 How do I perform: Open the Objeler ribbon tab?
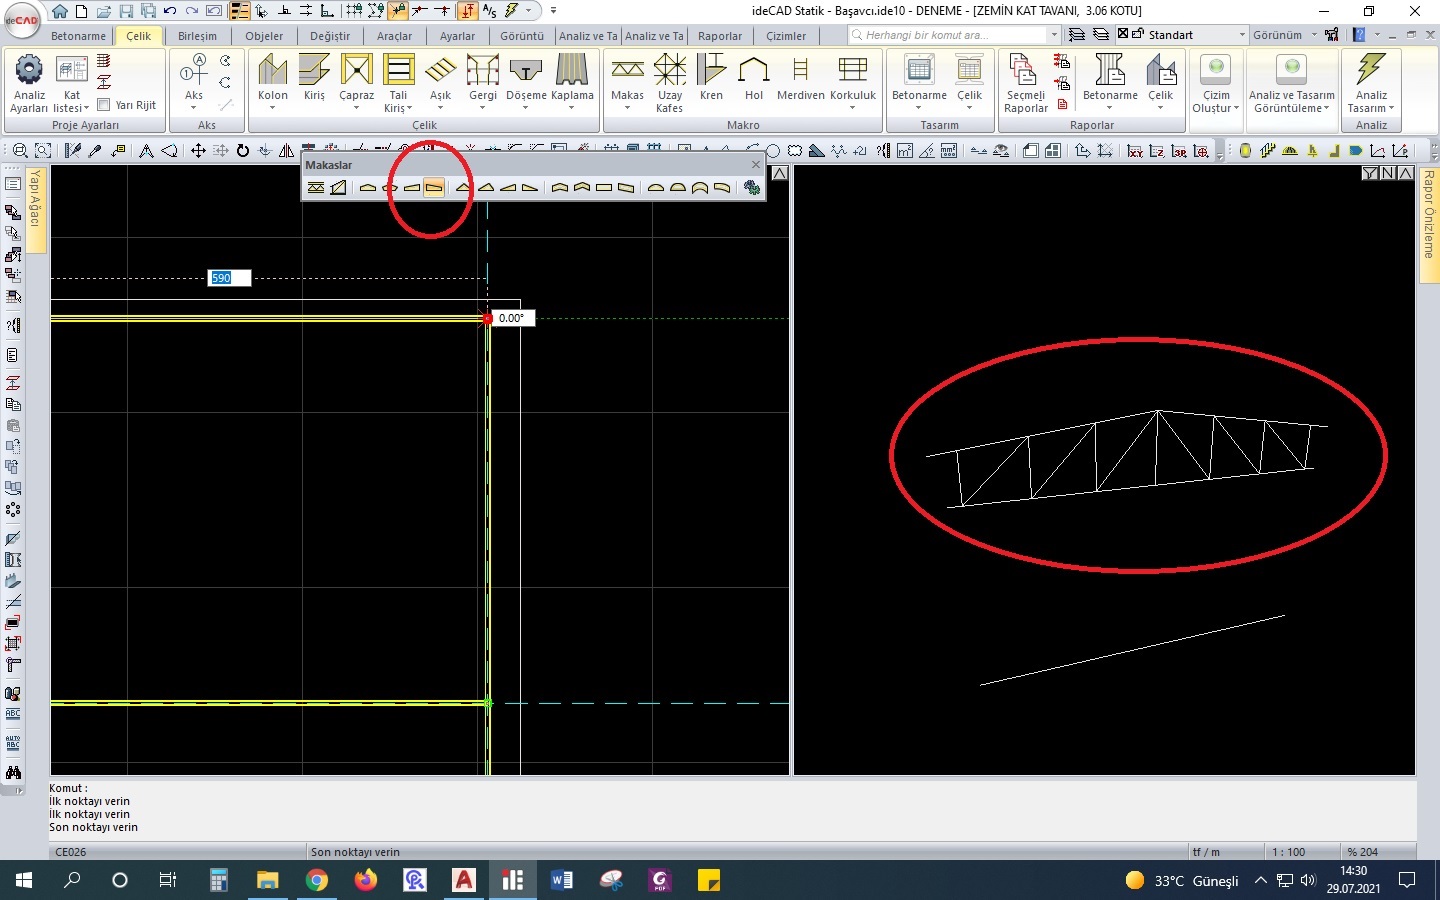tap(264, 36)
